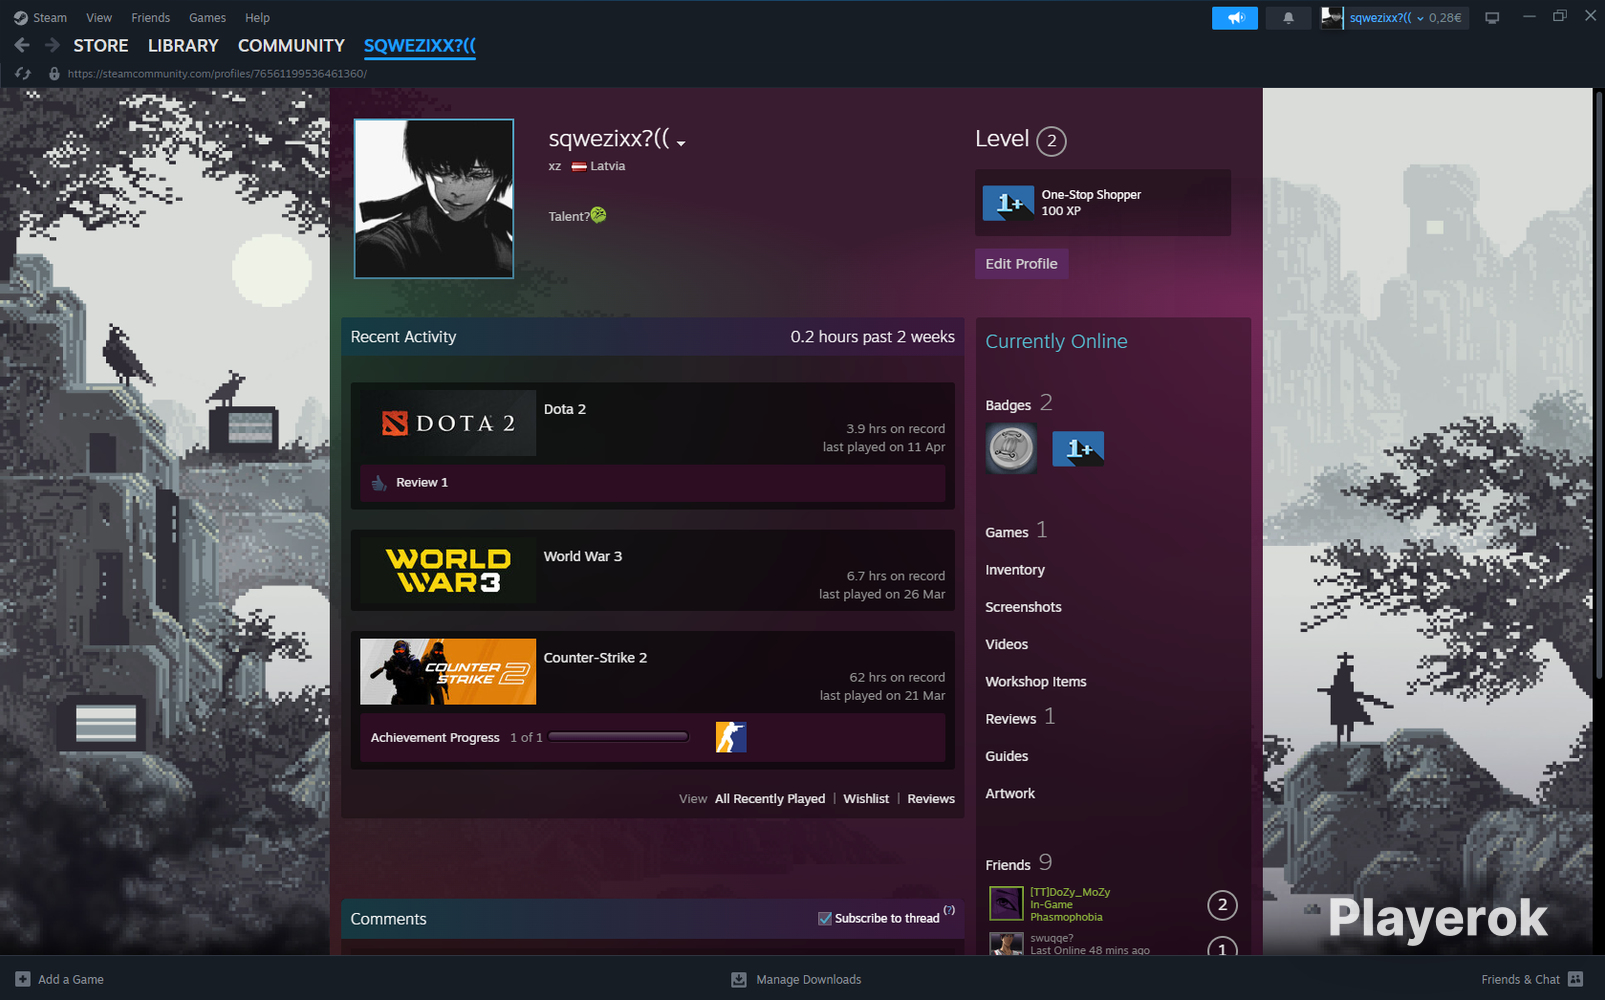
Task: Click the wallet balance 0,28€
Action: click(1445, 18)
